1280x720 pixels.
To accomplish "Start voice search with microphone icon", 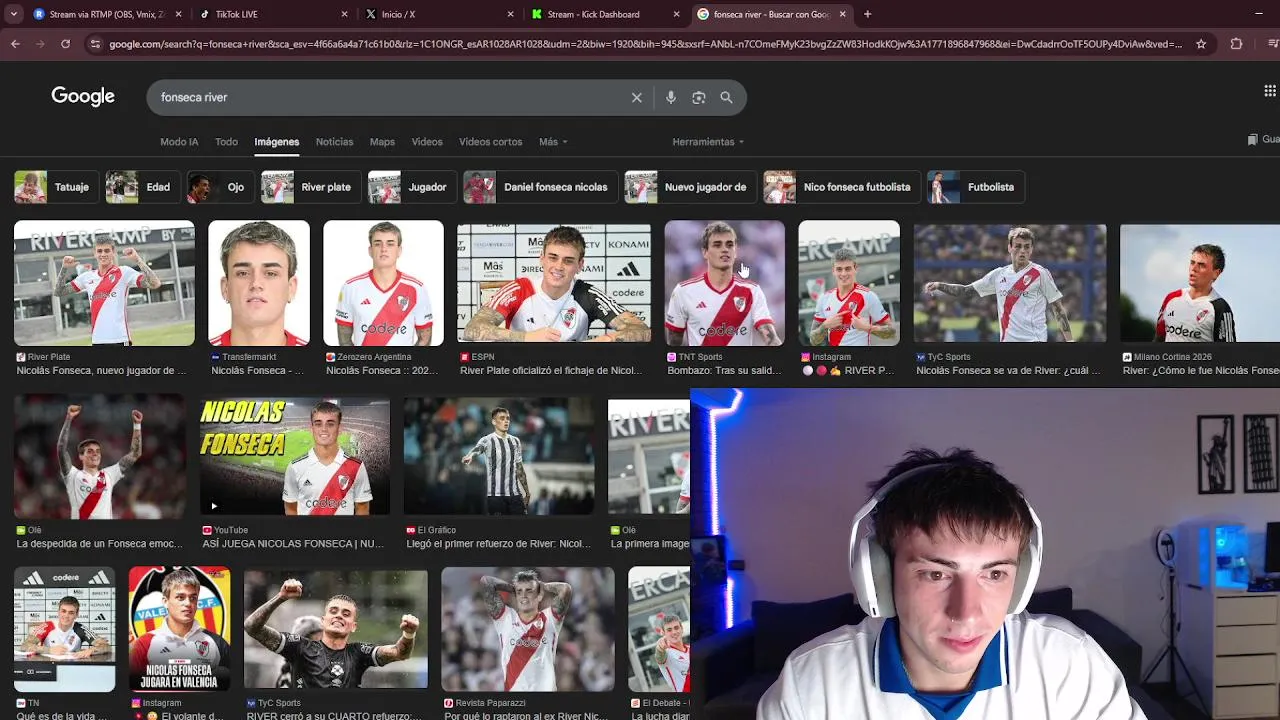I will (x=671, y=98).
